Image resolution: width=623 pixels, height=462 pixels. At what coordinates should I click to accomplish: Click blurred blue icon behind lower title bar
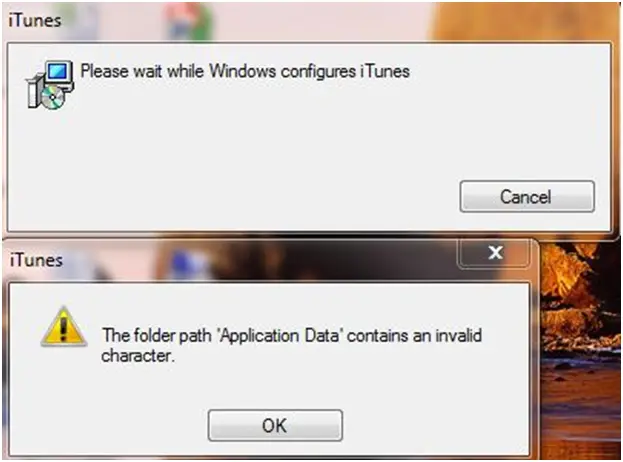(x=184, y=263)
